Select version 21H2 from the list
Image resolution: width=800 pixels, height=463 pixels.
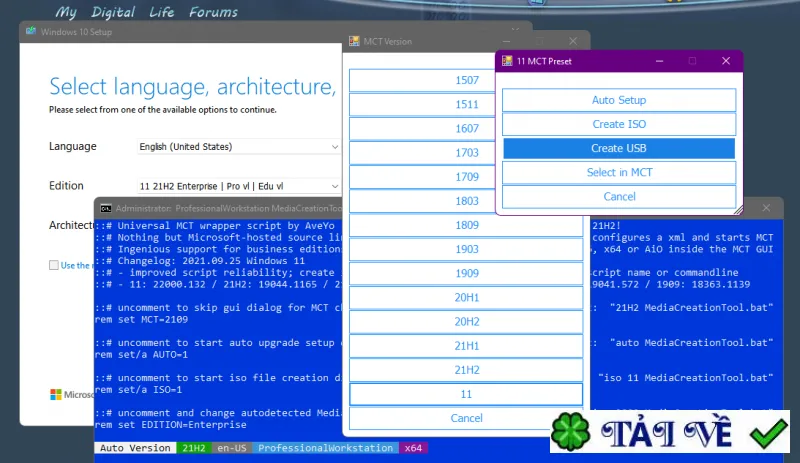[x=466, y=370]
